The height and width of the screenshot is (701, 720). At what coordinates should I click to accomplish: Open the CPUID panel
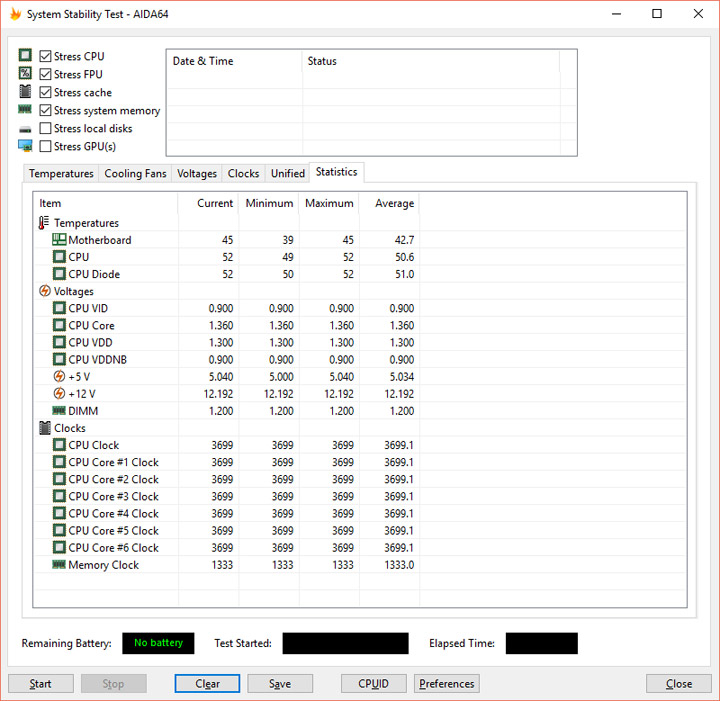click(374, 684)
